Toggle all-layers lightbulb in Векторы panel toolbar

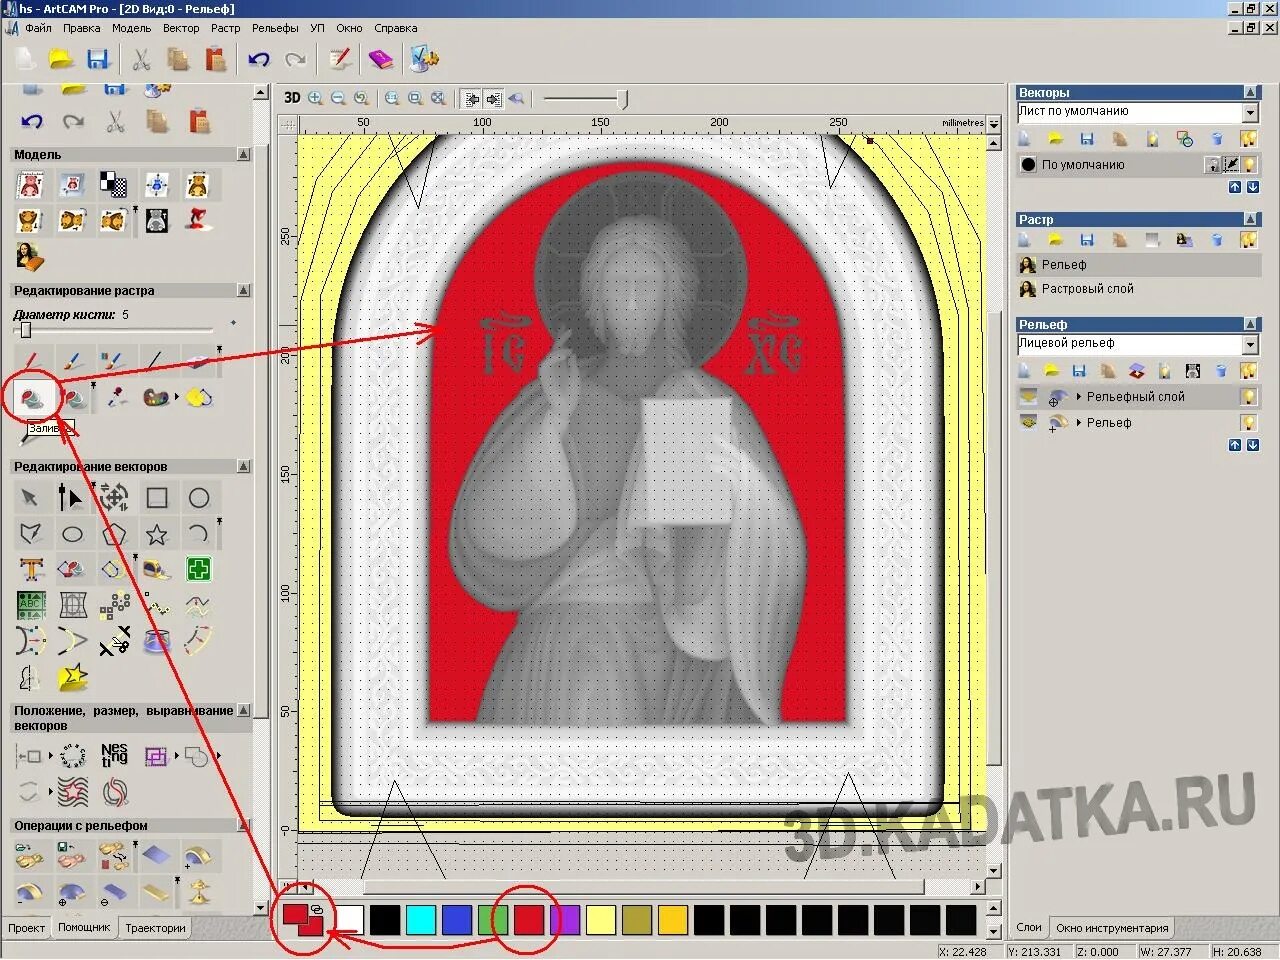(x=1248, y=139)
